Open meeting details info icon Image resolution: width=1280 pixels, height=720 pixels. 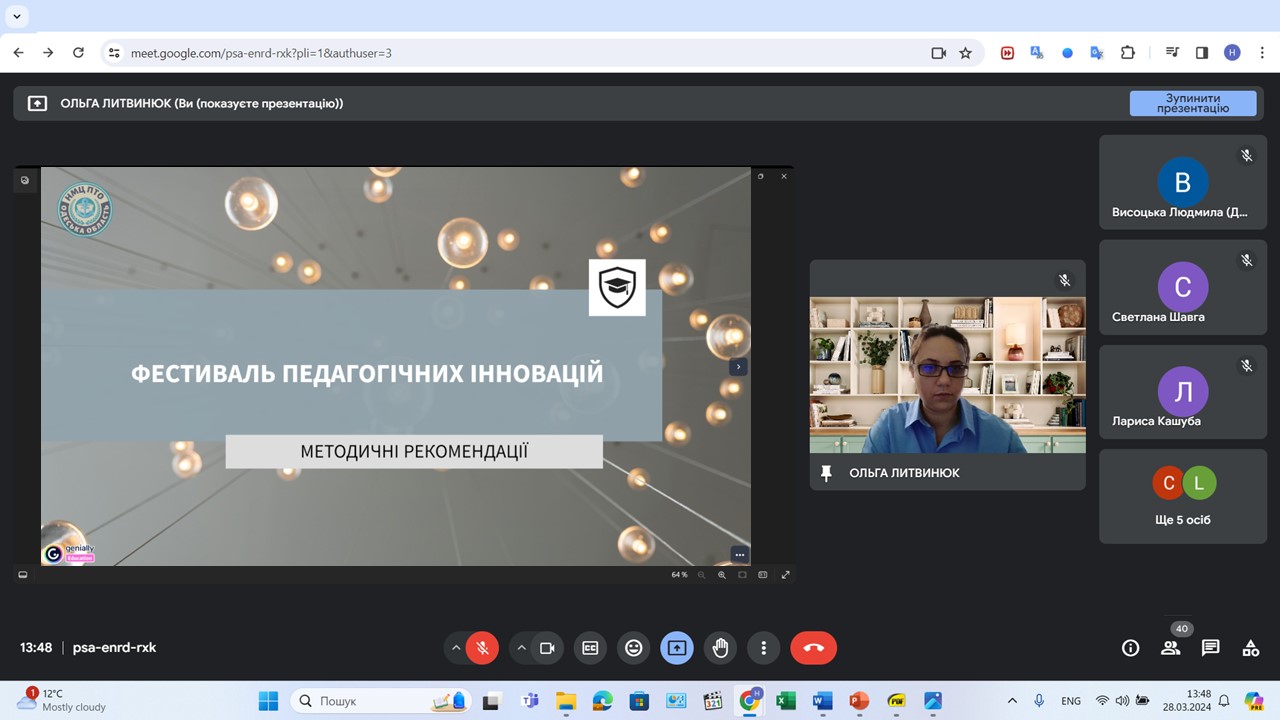[1130, 648]
